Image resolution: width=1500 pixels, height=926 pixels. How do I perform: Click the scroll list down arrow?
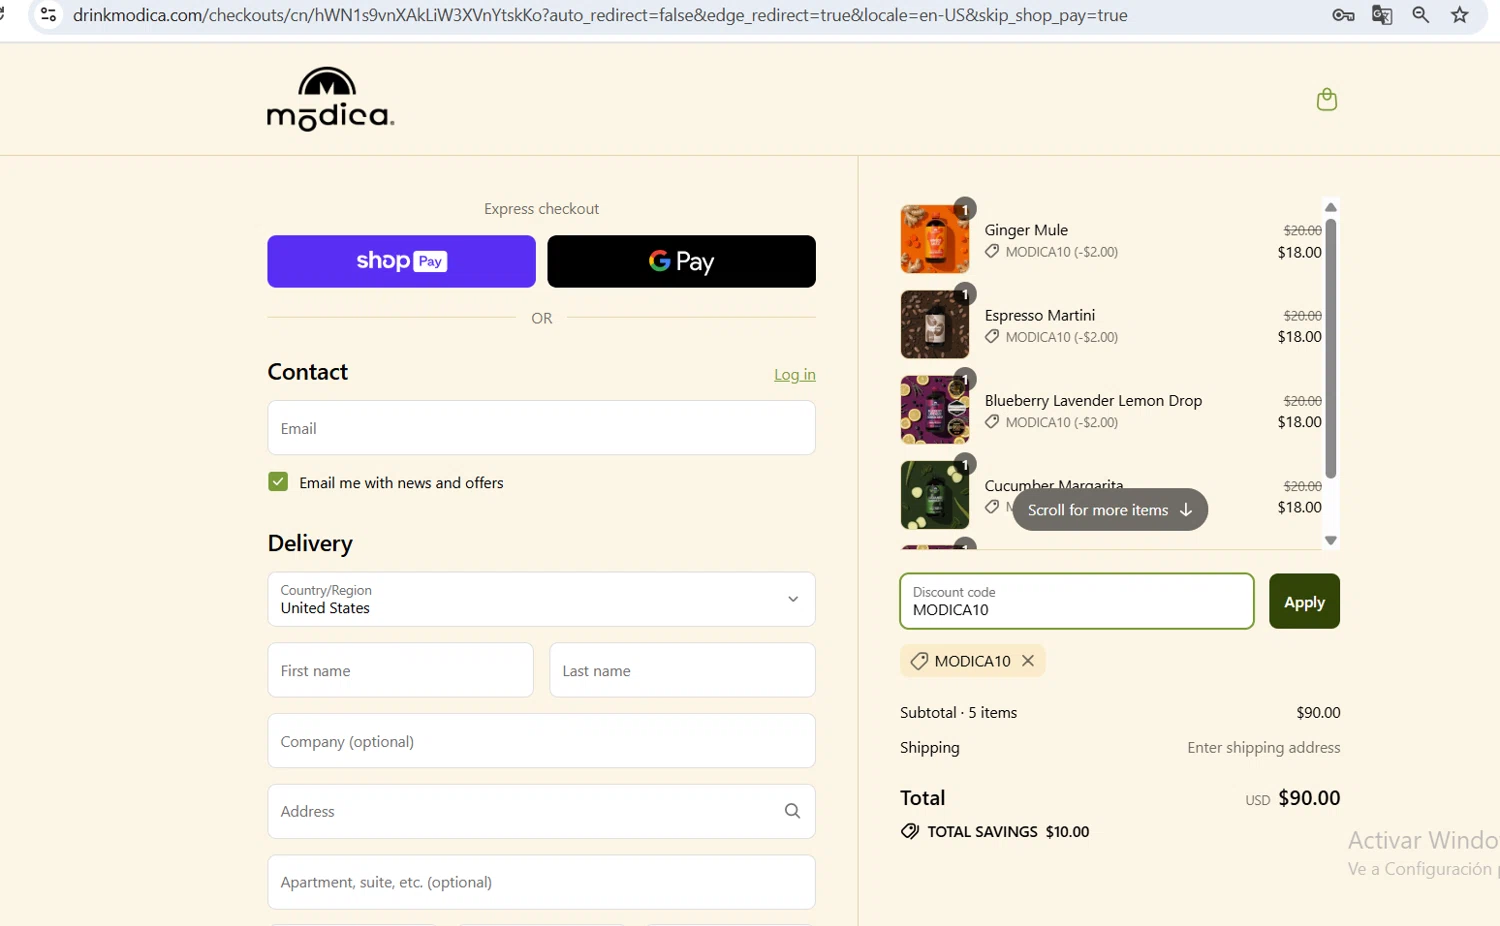(x=1330, y=540)
